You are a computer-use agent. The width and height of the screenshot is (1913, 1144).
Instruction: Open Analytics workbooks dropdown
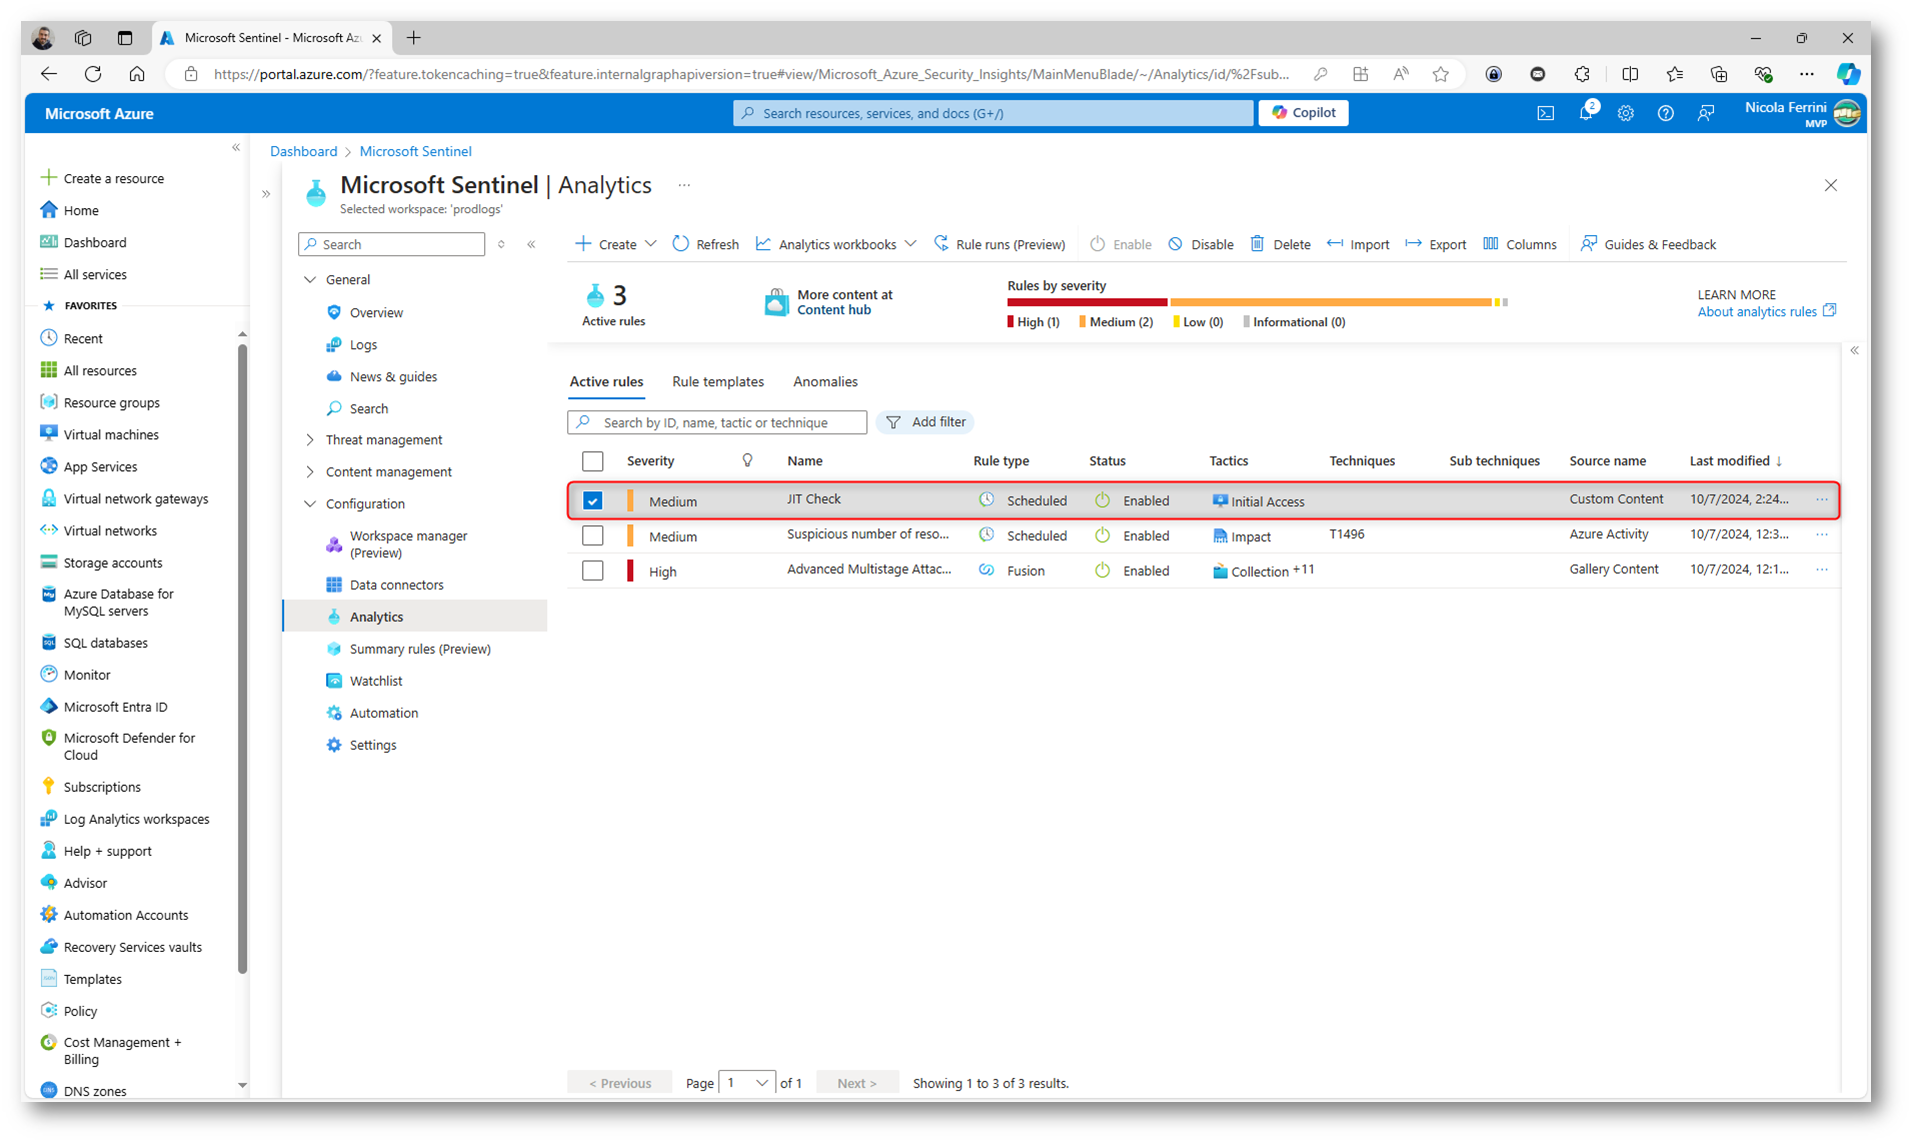836,244
